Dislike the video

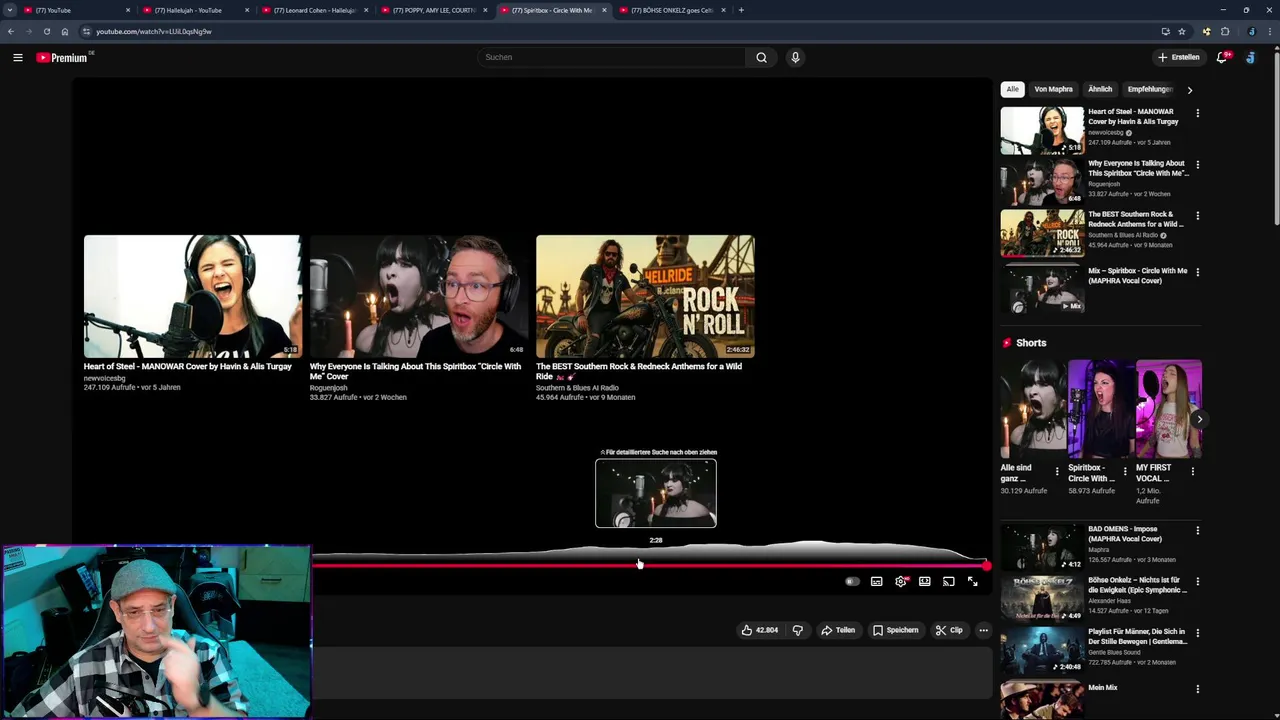coord(798,630)
